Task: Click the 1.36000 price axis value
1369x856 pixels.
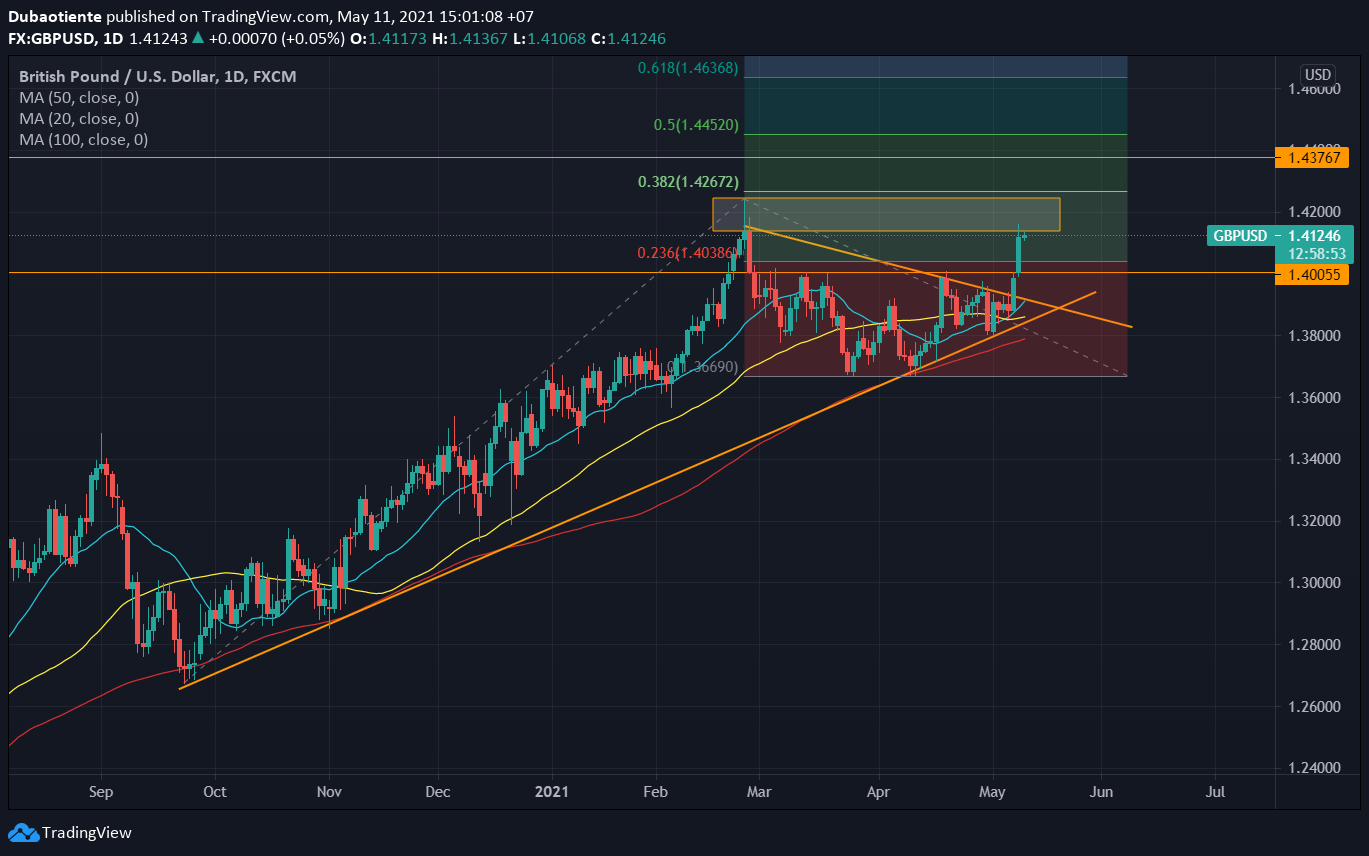Action: (x=1315, y=397)
